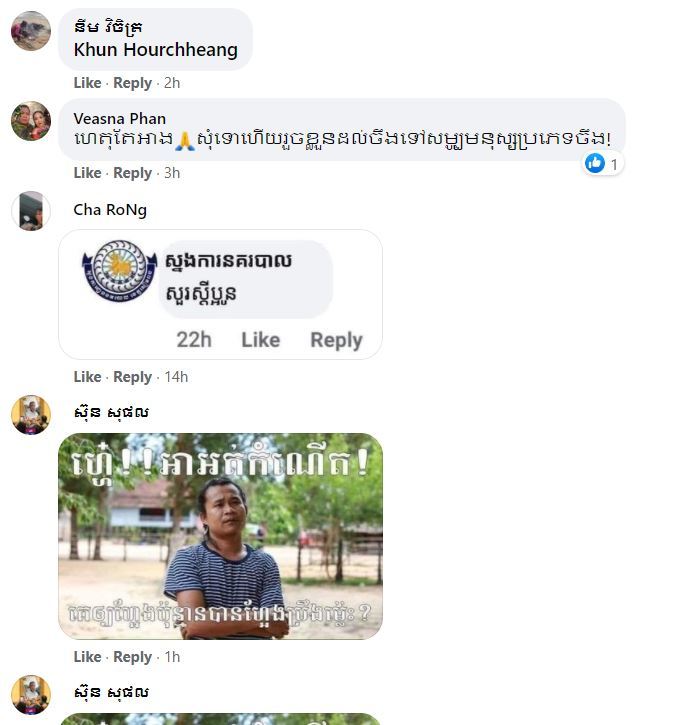Image resolution: width=692 pixels, height=725 pixels.
Task: Open the meme image of the man in the striped shirt
Action: 220,536
